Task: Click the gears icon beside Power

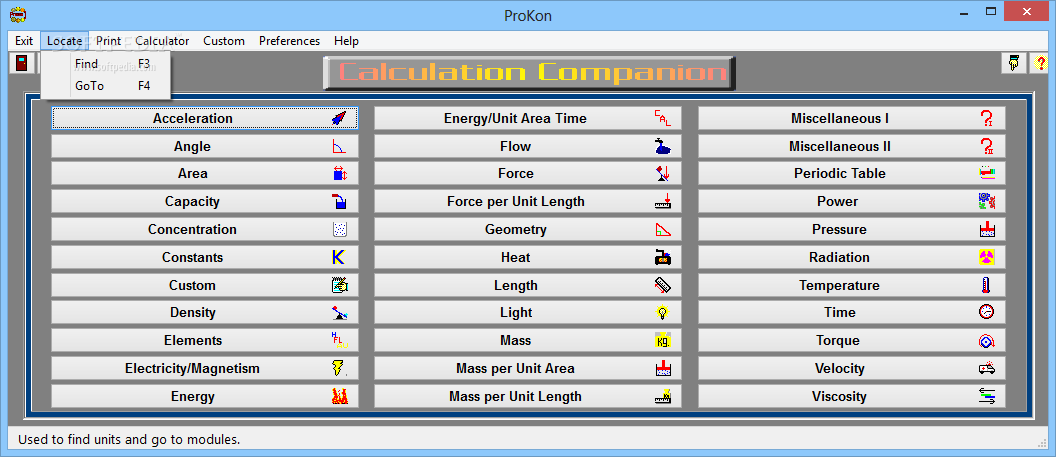Action: (987, 201)
